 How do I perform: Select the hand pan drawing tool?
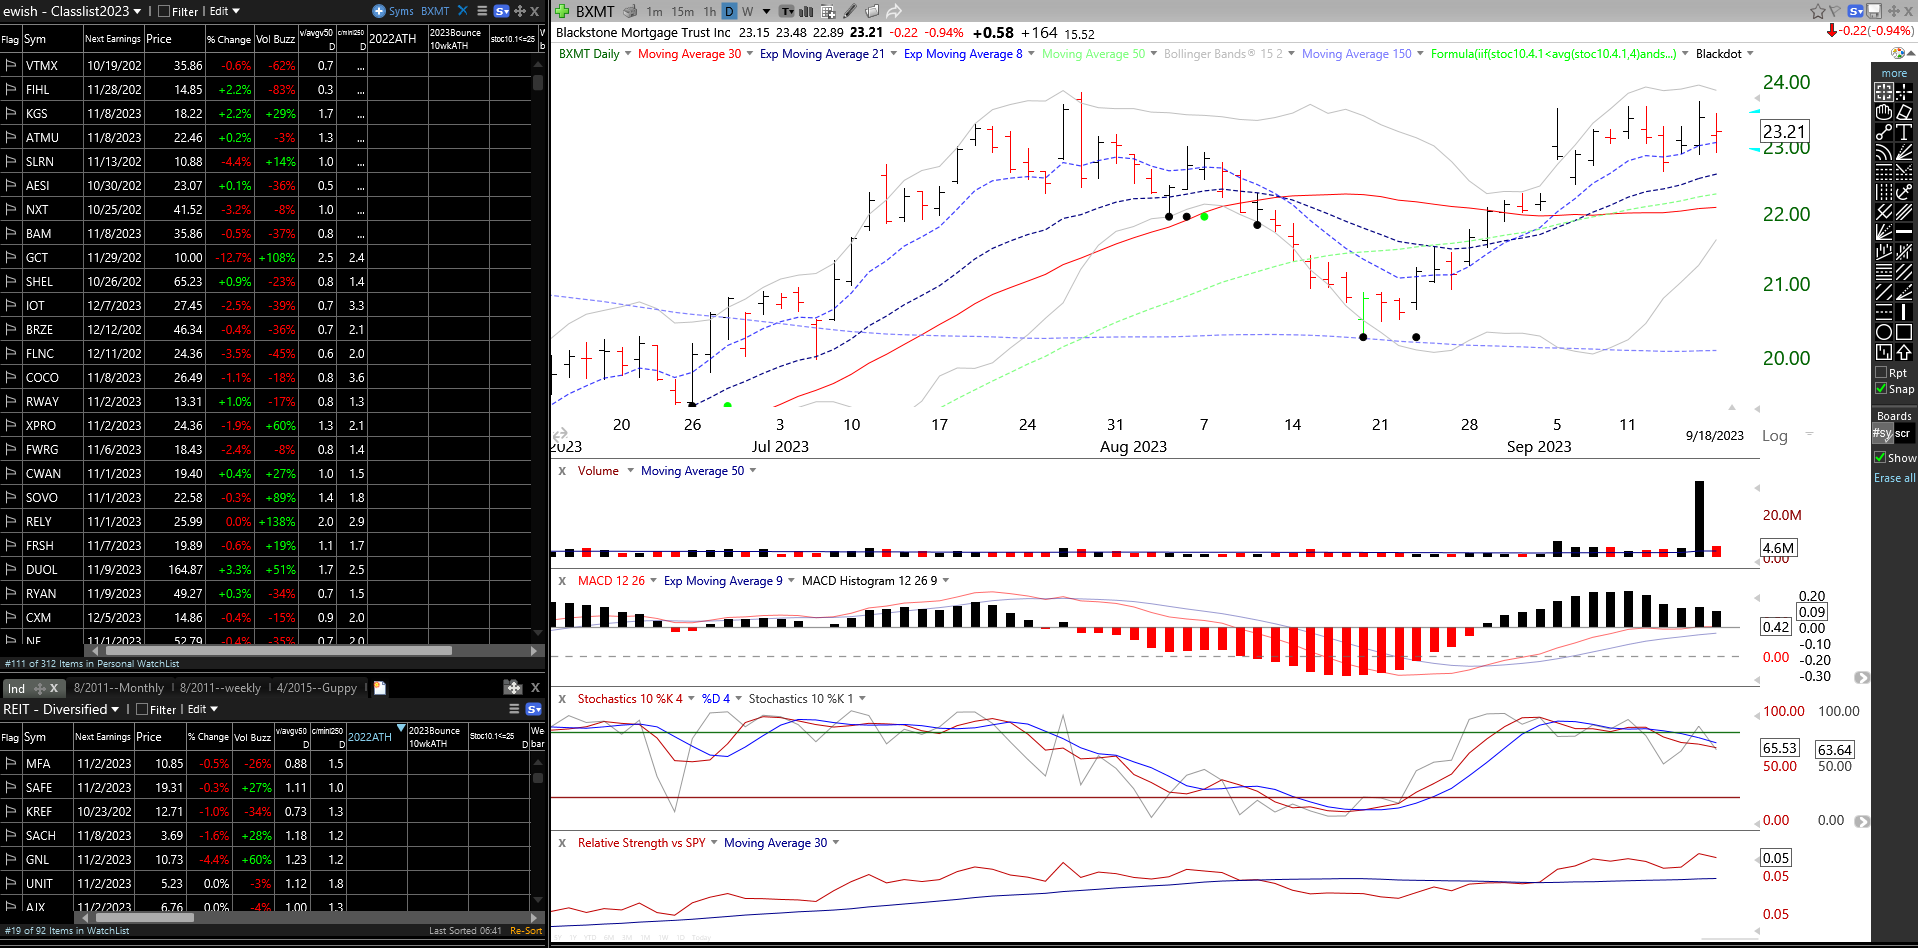point(1884,111)
